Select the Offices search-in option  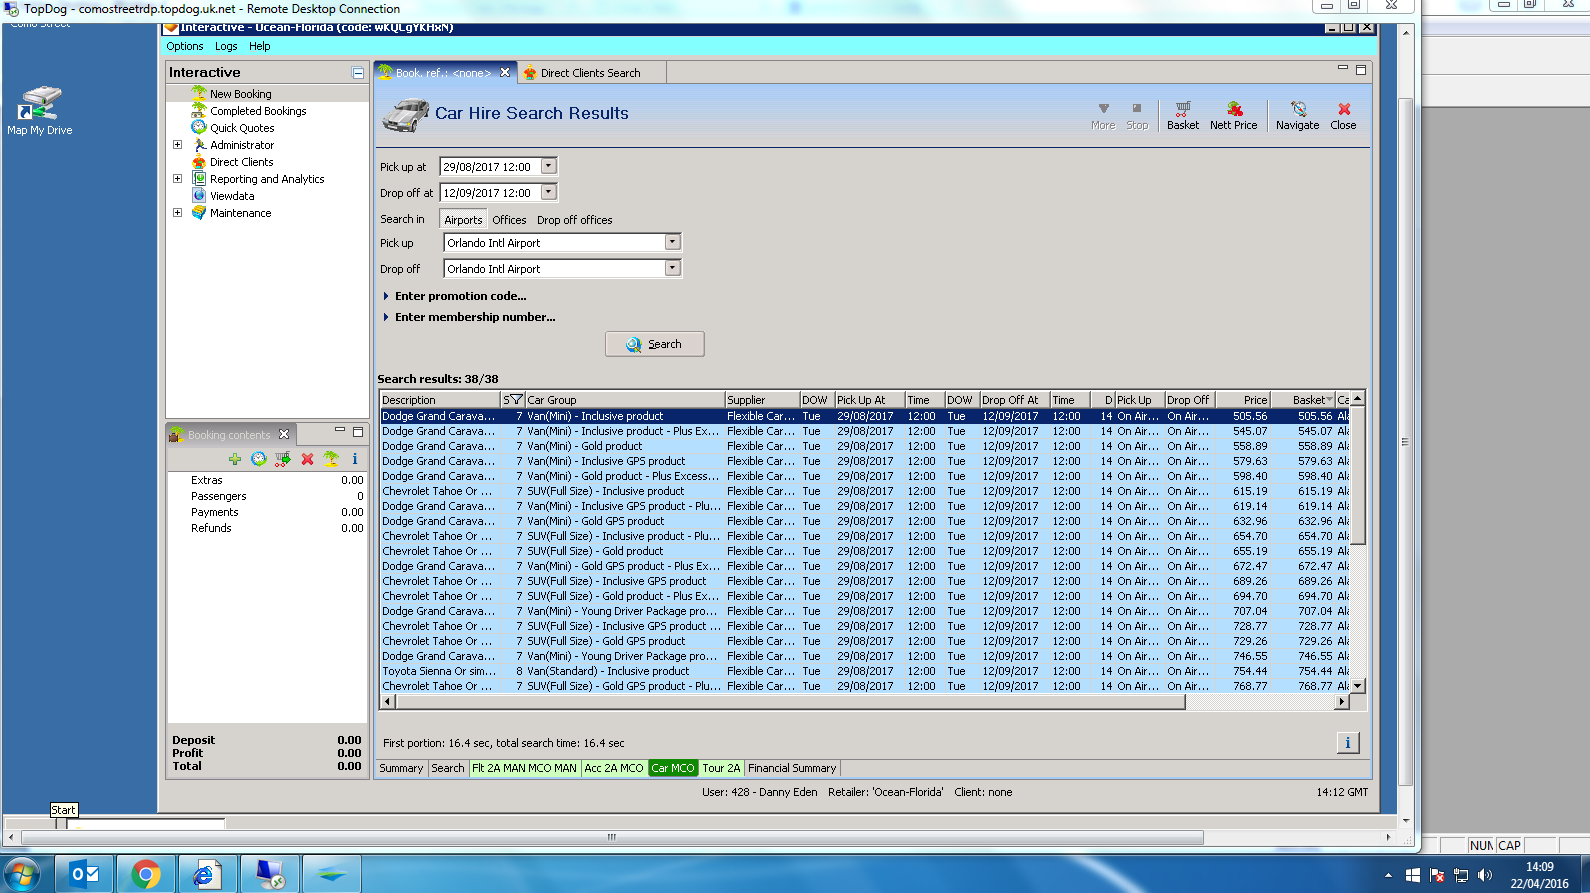click(509, 220)
